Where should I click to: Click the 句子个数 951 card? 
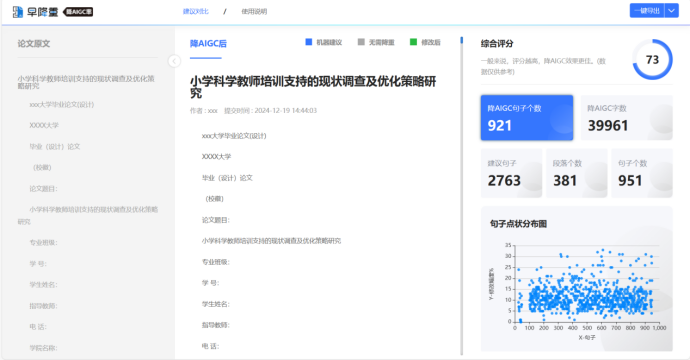[x=642, y=173]
